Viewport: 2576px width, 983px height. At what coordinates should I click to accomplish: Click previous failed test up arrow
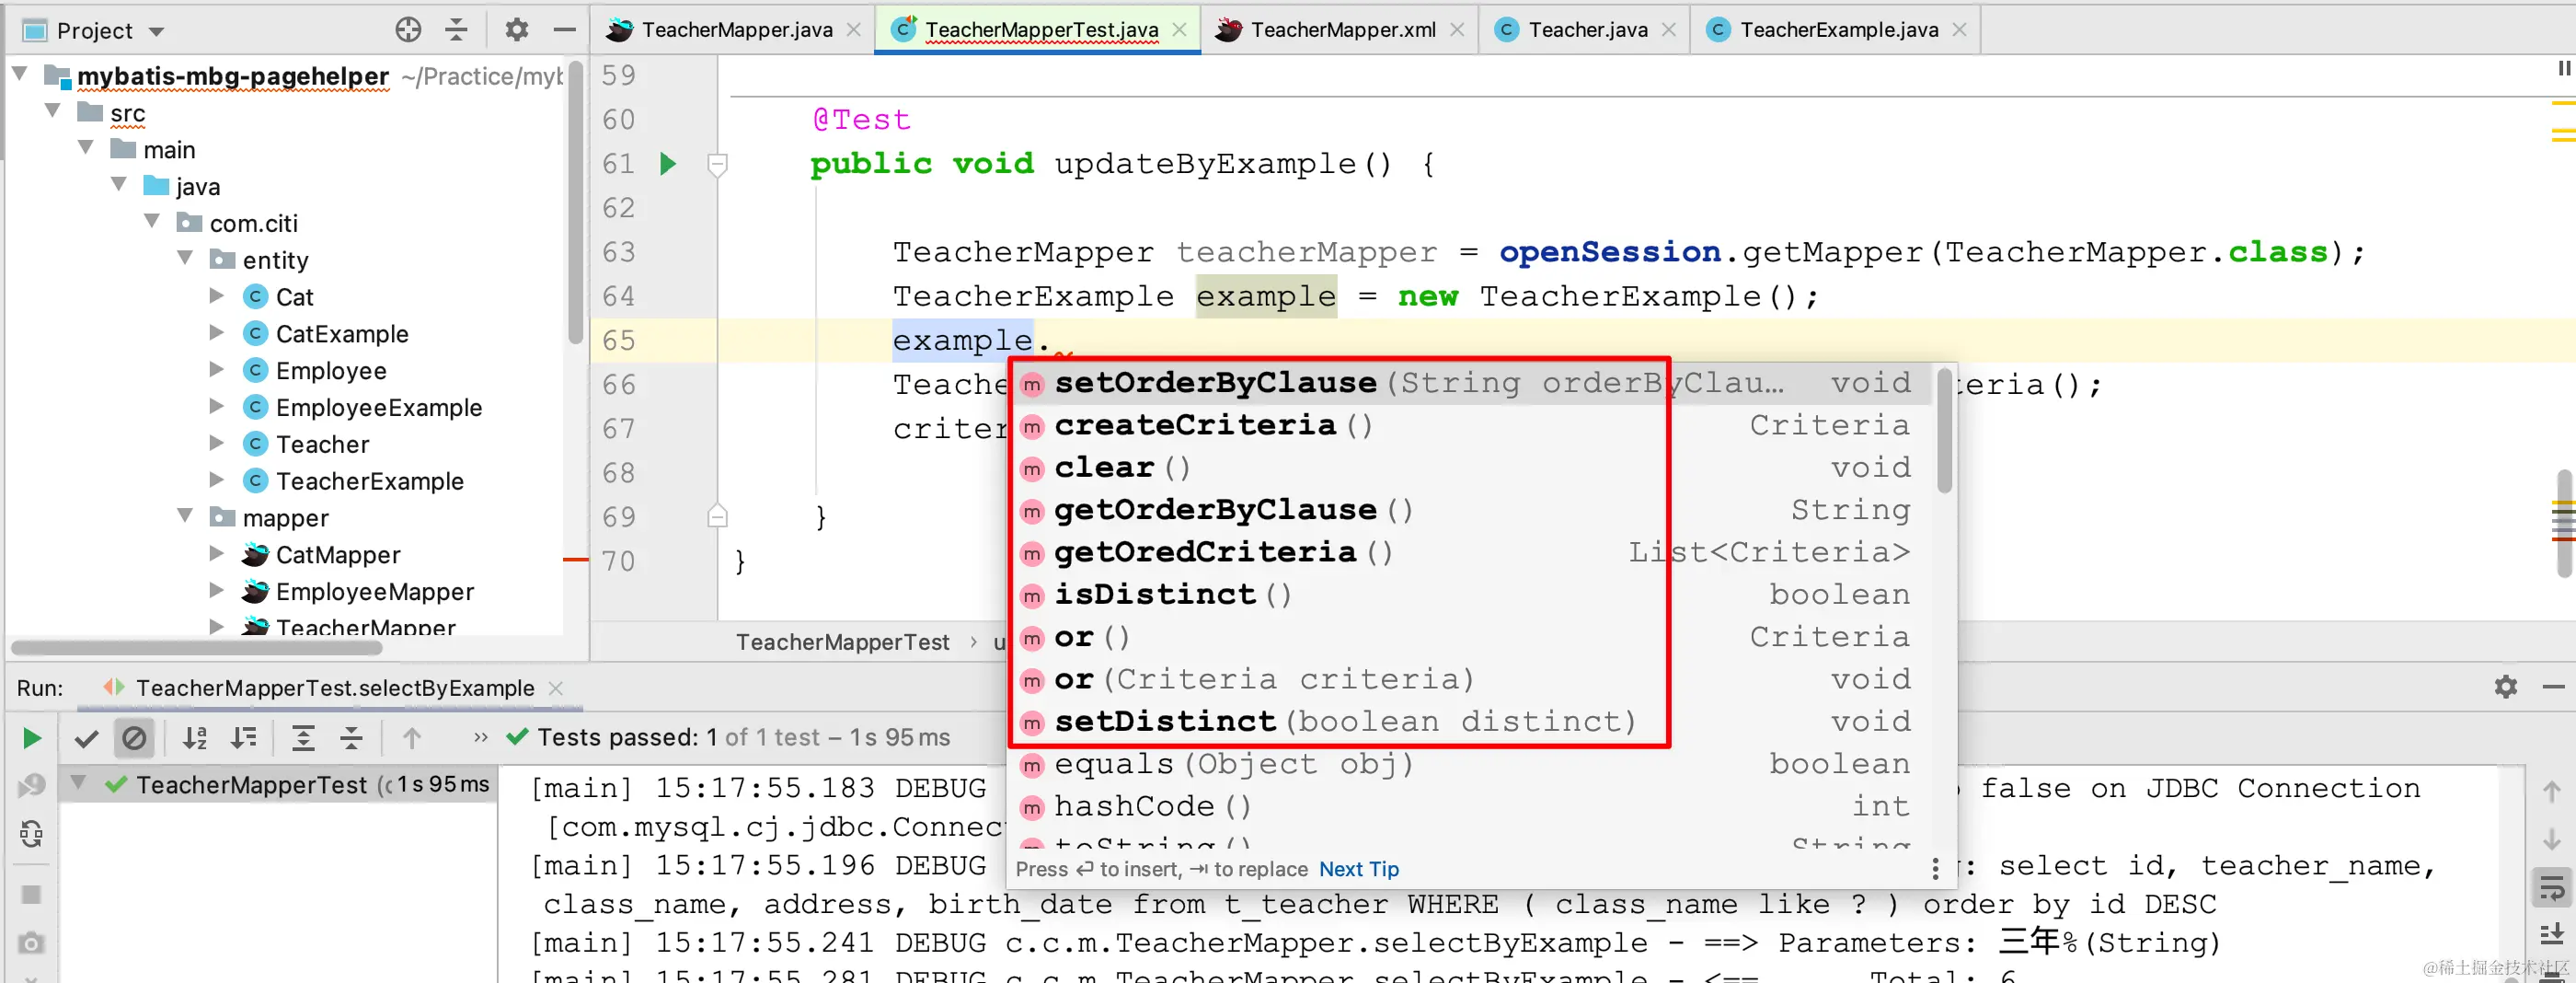(x=412, y=738)
